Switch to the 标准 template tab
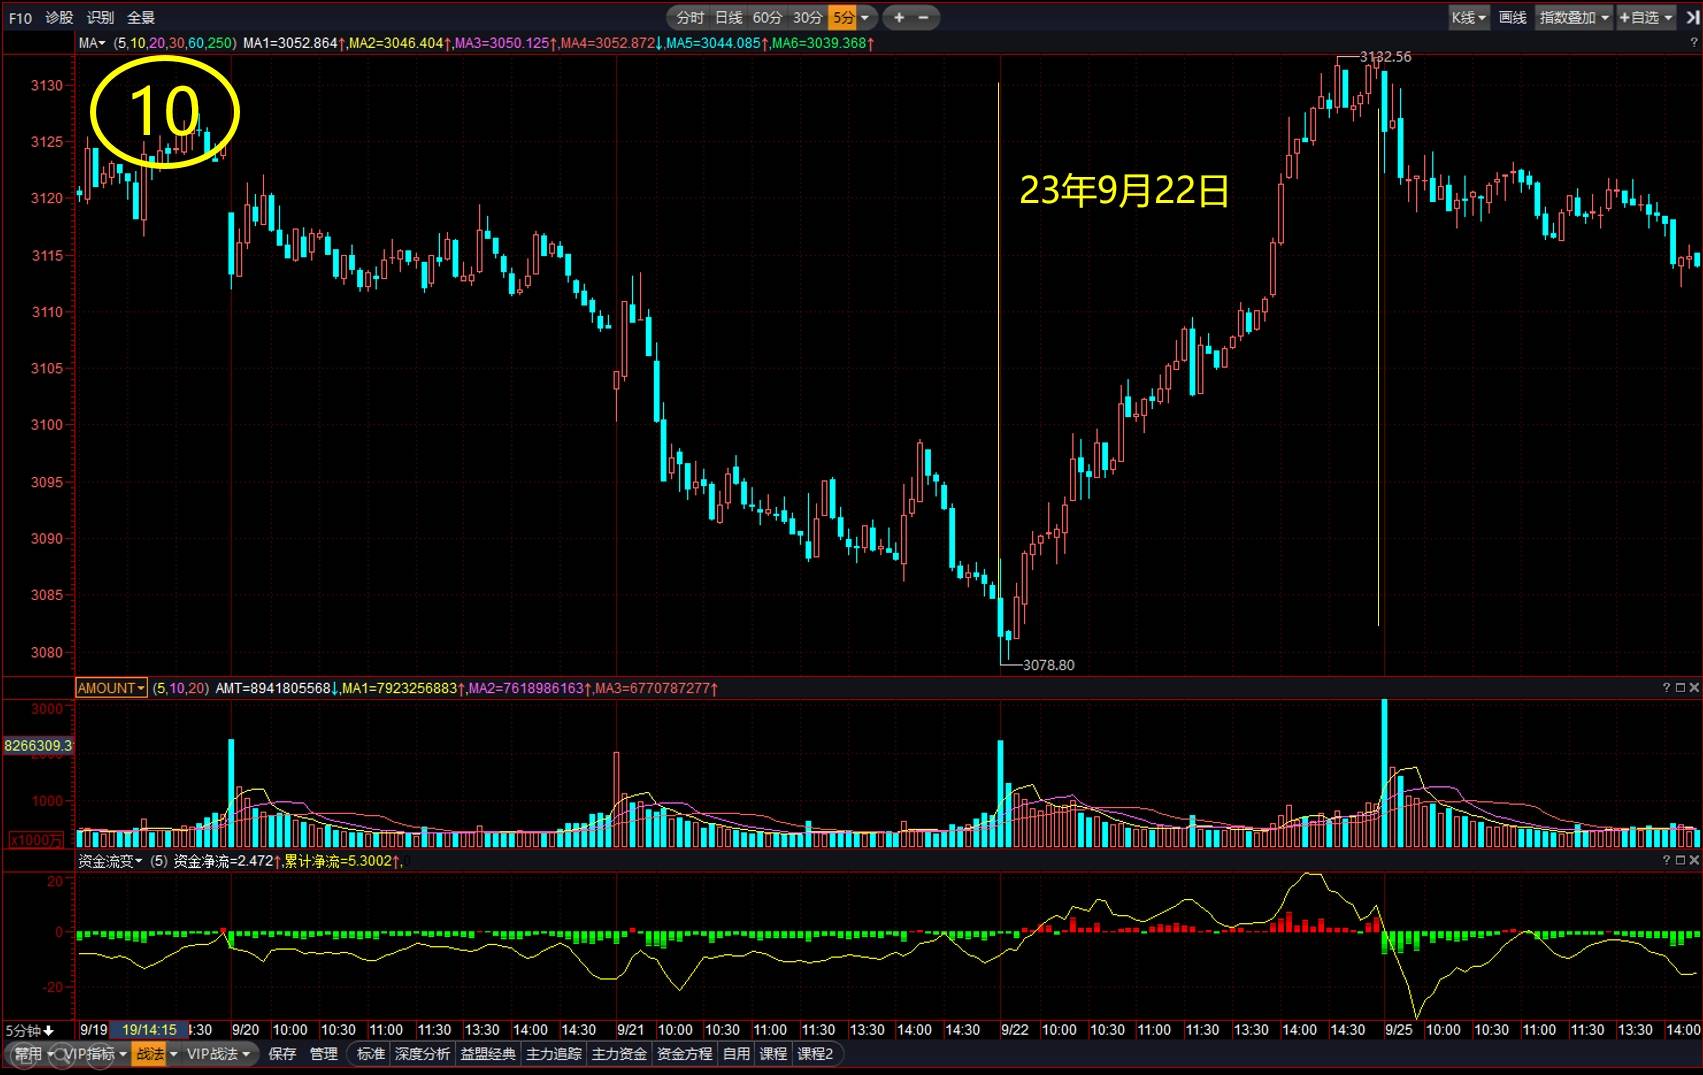 click(x=371, y=1054)
